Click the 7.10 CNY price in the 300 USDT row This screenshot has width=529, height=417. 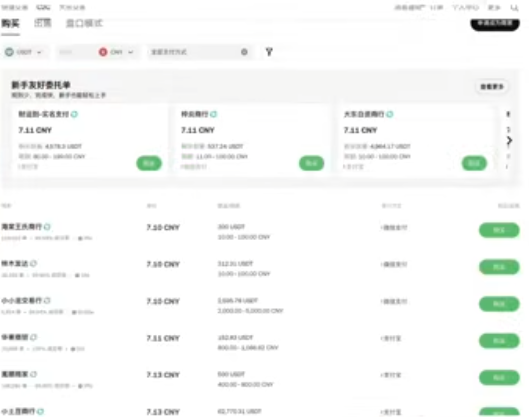[x=163, y=227]
